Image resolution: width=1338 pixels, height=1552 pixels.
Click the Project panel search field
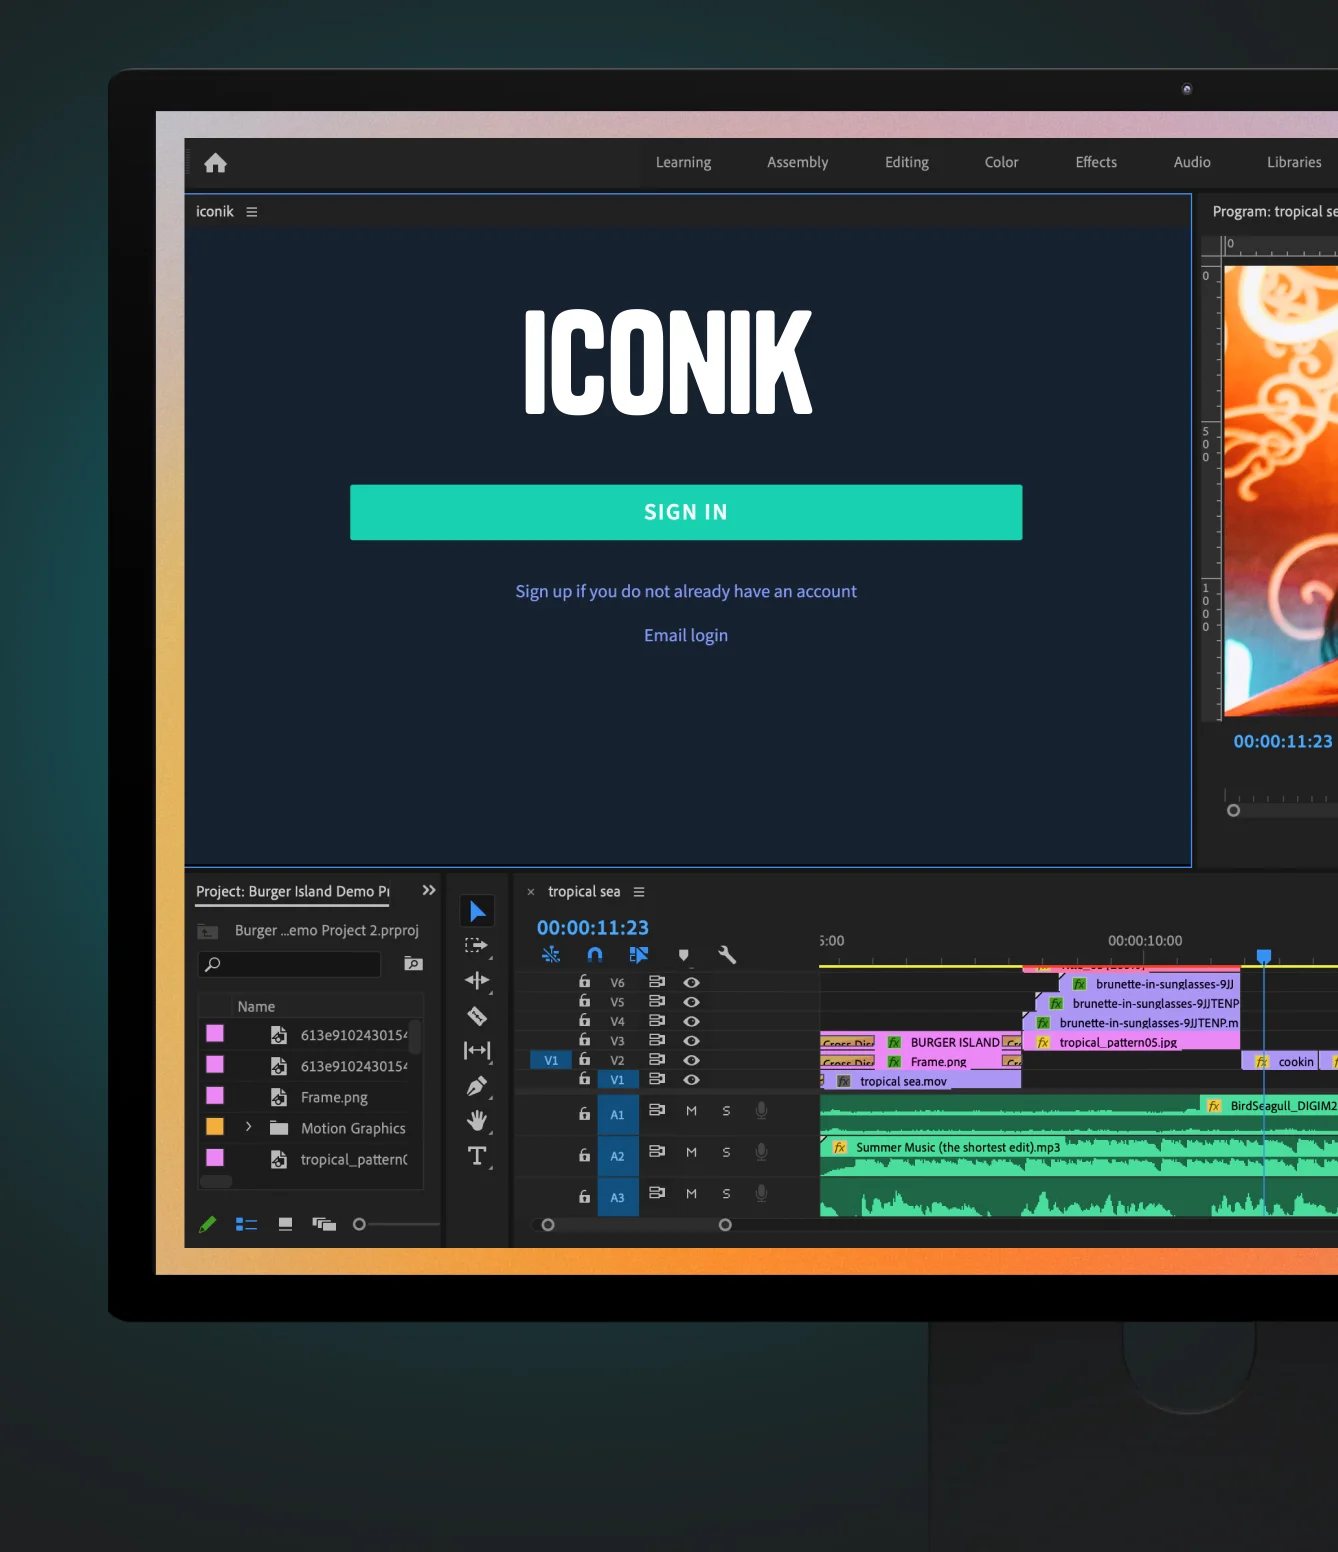[290, 964]
